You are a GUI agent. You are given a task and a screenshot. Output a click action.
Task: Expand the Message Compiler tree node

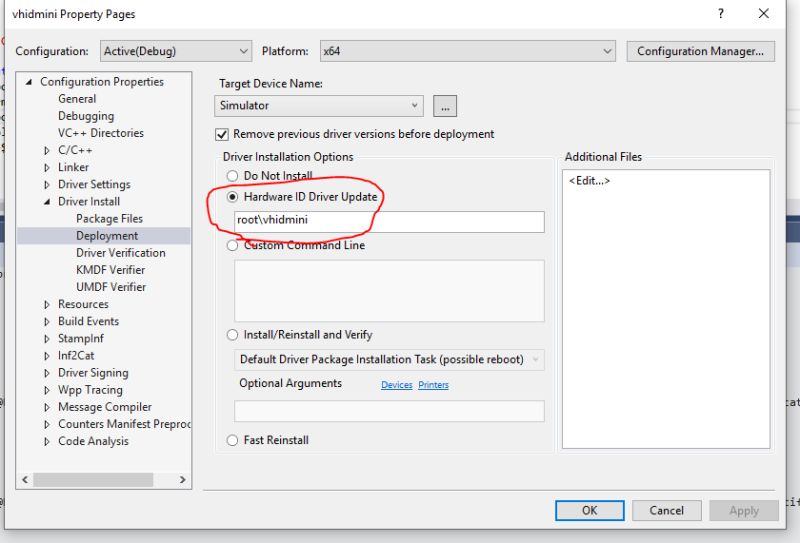[x=47, y=407]
